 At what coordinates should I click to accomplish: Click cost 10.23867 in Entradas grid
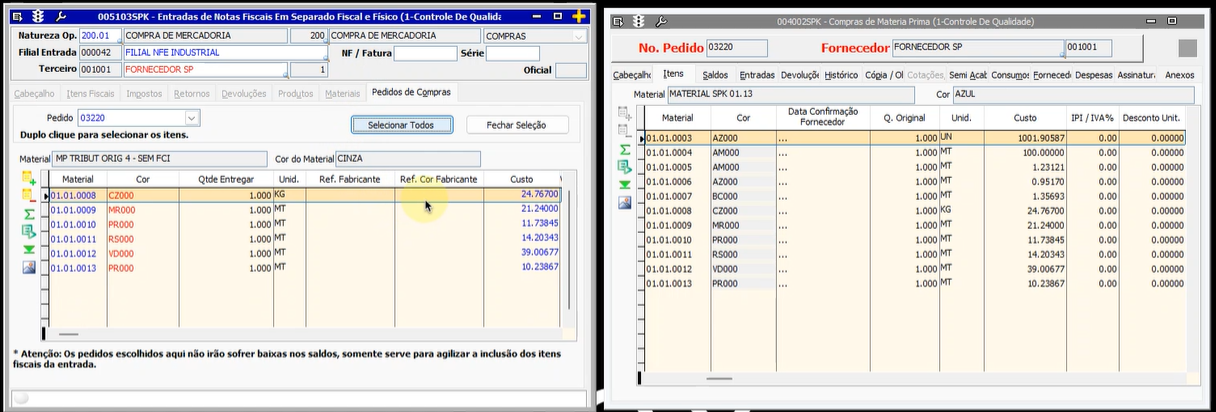[x=539, y=268]
